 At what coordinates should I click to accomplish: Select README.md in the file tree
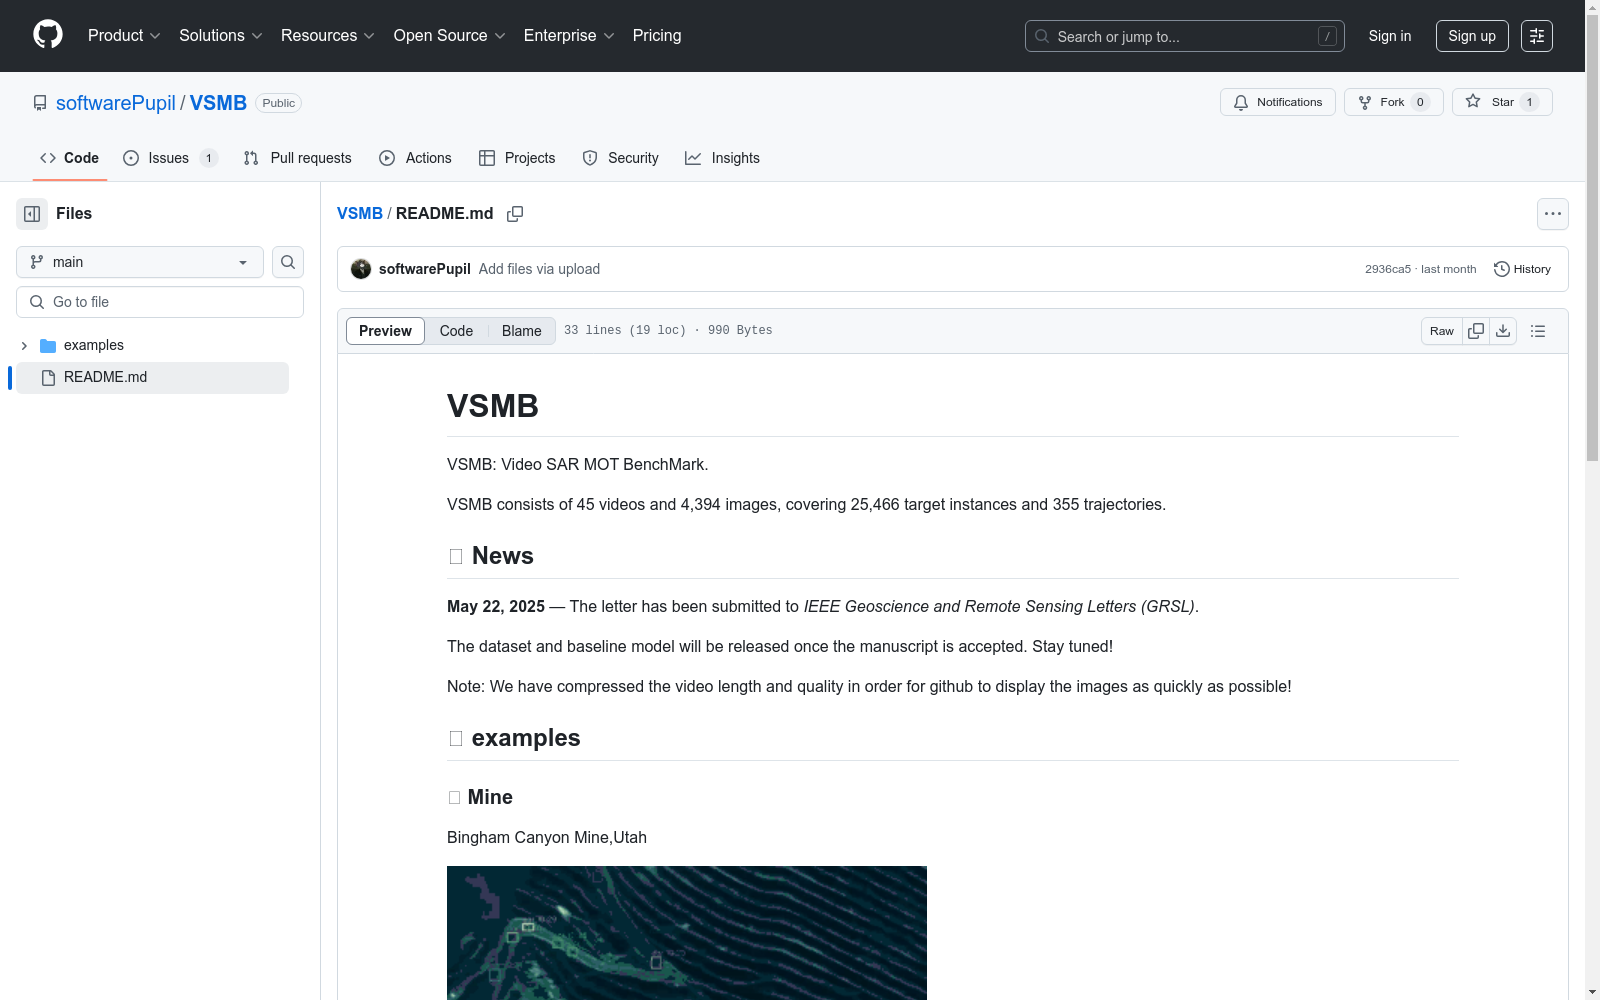152,378
